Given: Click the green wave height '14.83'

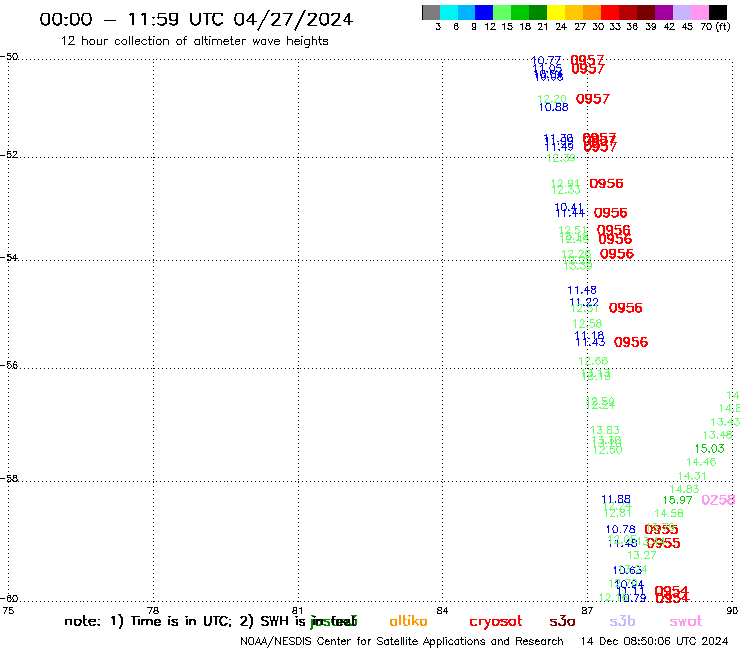Looking at the screenshot, I should (684, 489).
